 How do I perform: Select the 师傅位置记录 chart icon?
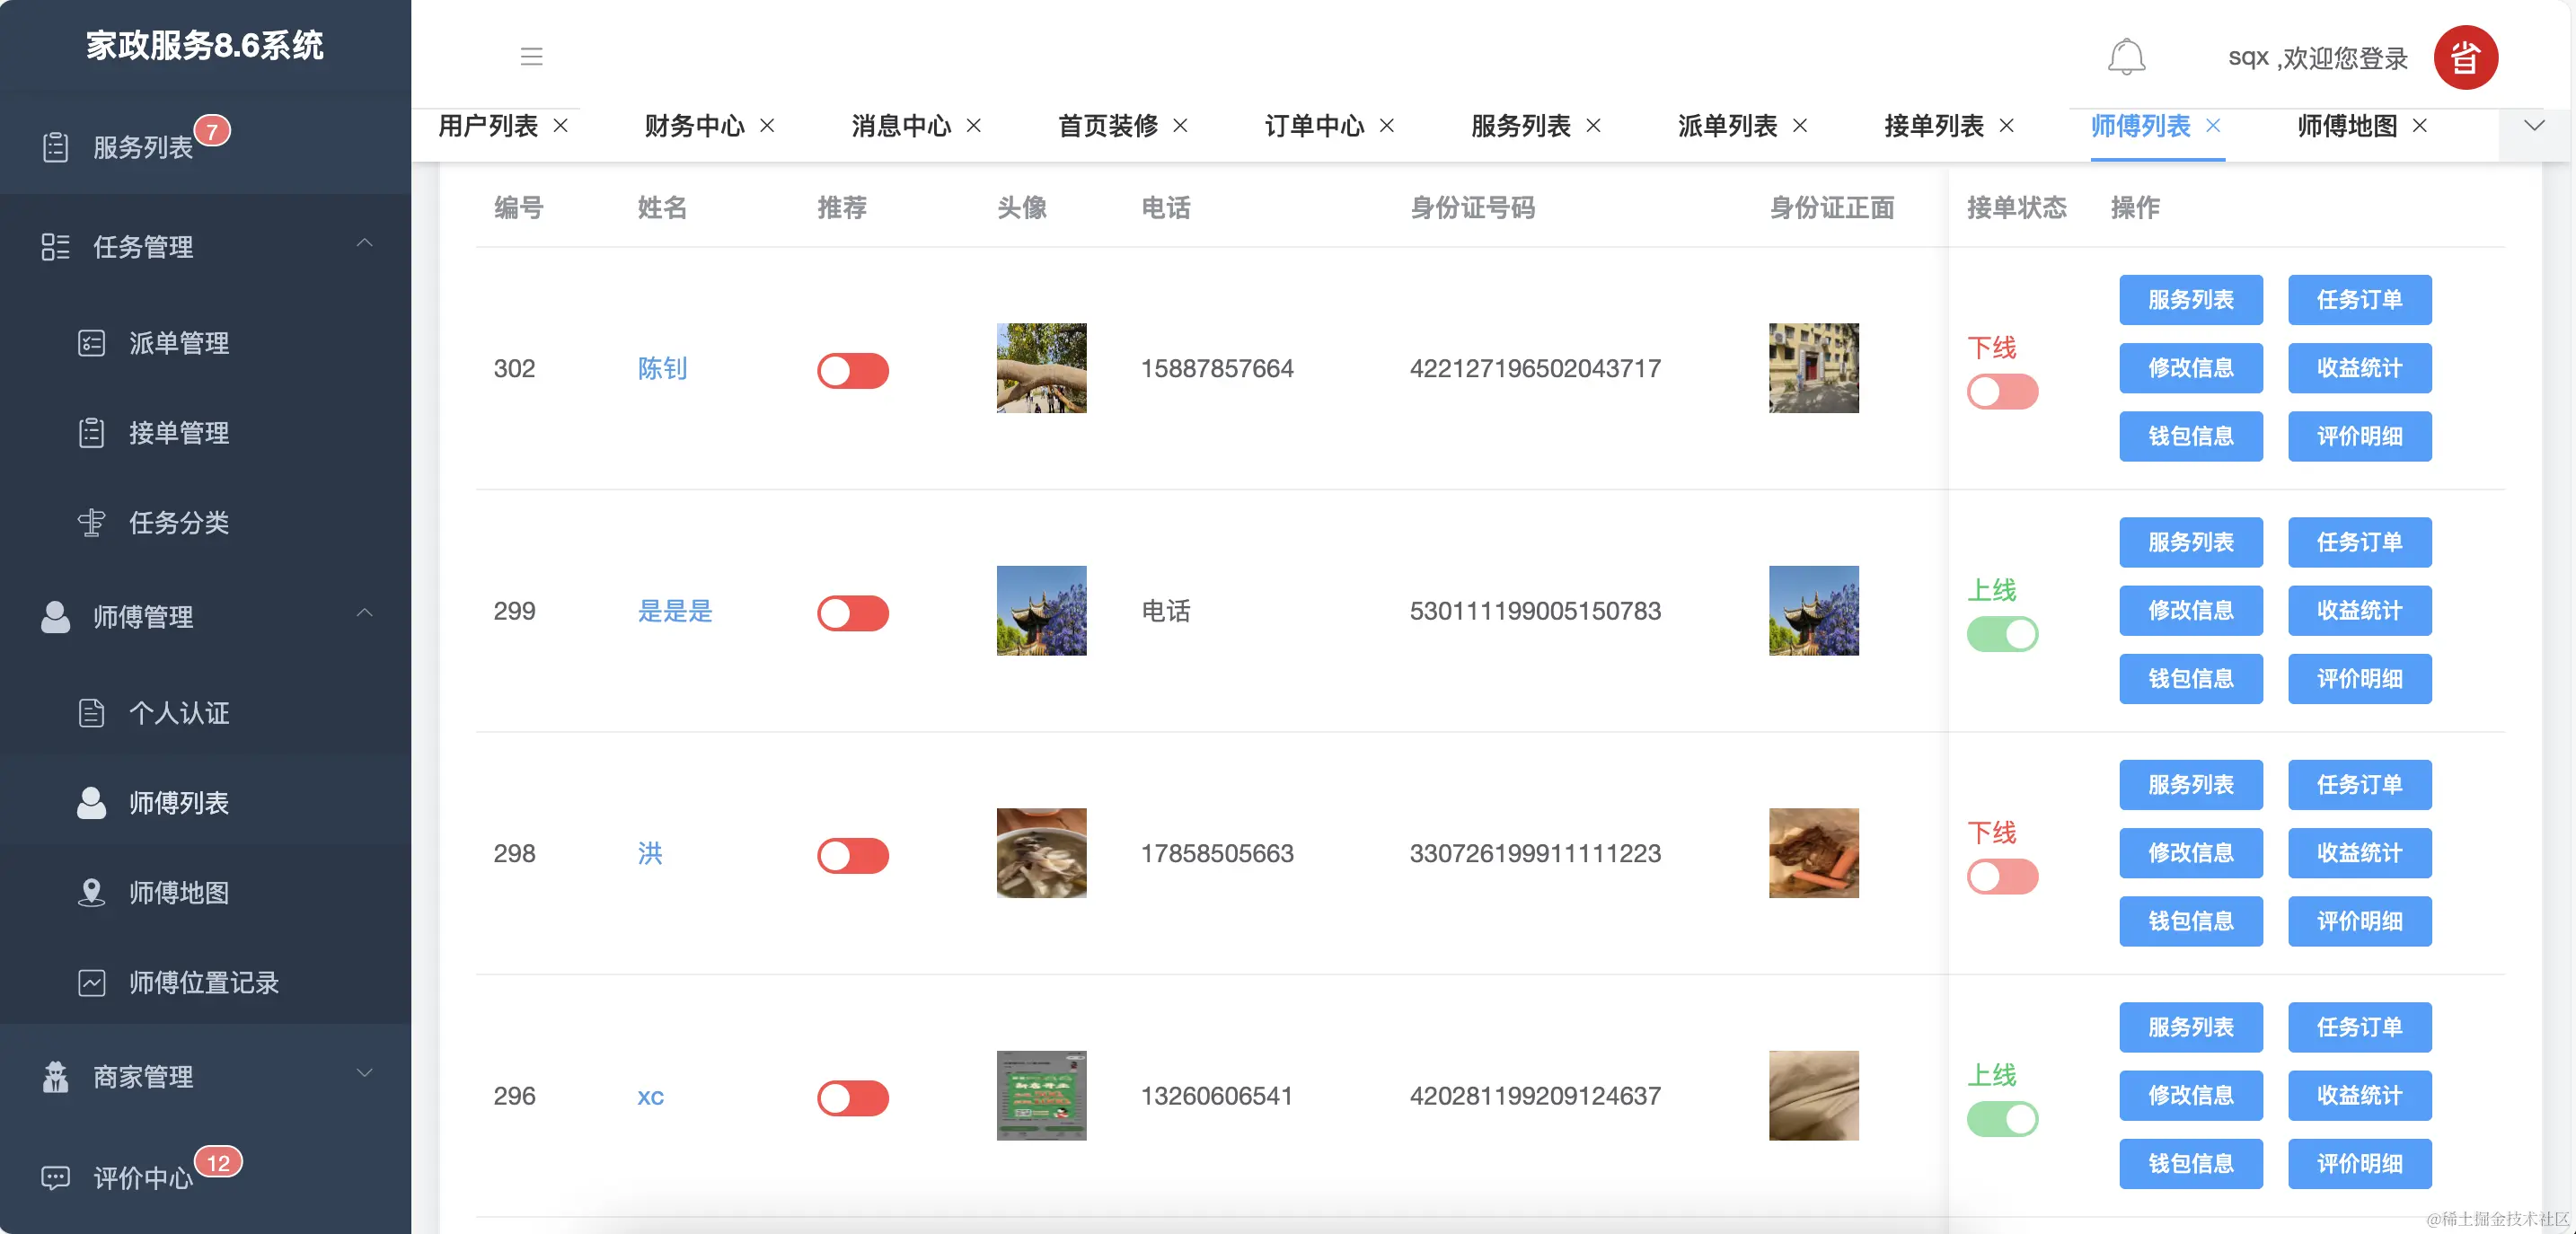pyautogui.click(x=91, y=982)
